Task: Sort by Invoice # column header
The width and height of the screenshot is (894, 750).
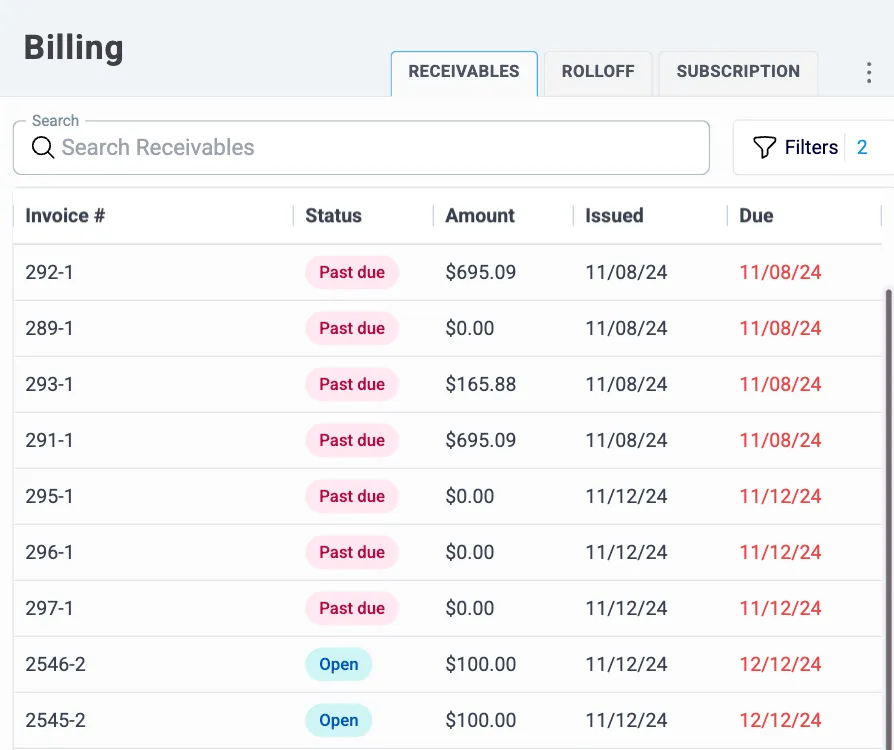Action: coord(65,216)
